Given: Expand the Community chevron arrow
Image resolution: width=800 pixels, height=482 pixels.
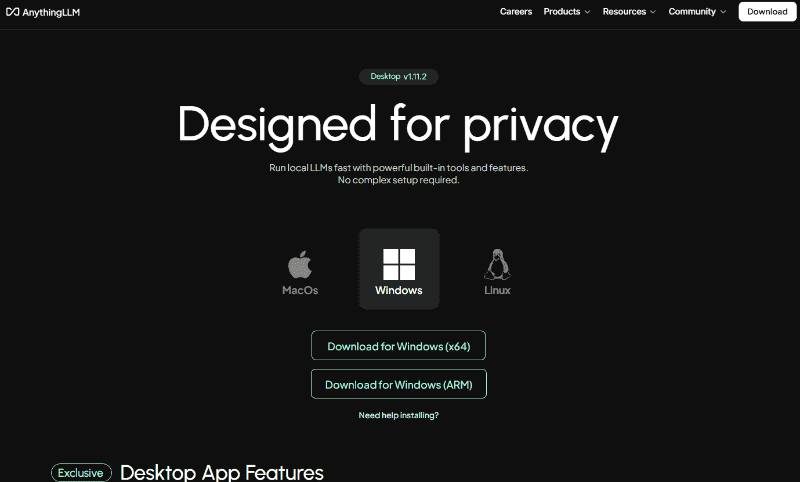Looking at the screenshot, I should pos(723,12).
